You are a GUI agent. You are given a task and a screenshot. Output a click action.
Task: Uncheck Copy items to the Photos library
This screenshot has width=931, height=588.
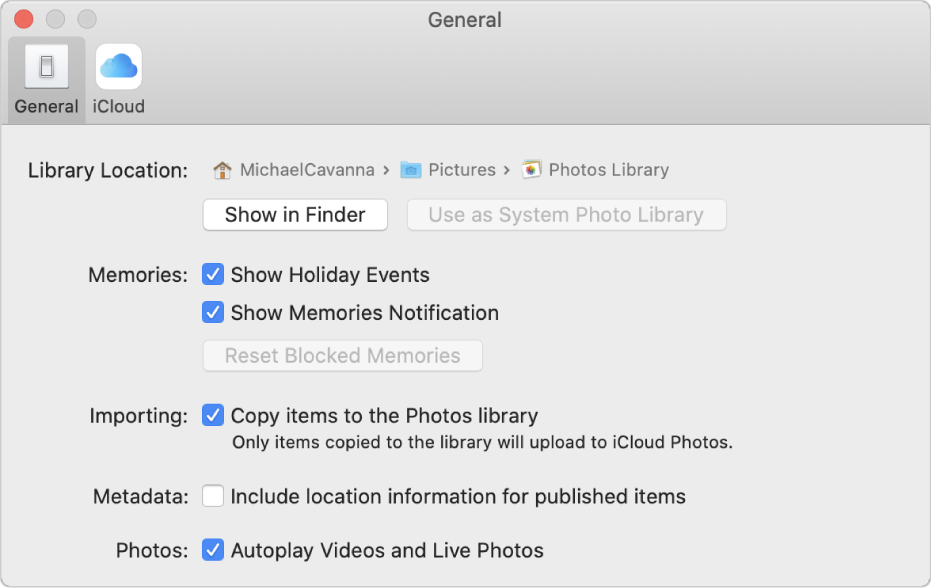pyautogui.click(x=212, y=415)
